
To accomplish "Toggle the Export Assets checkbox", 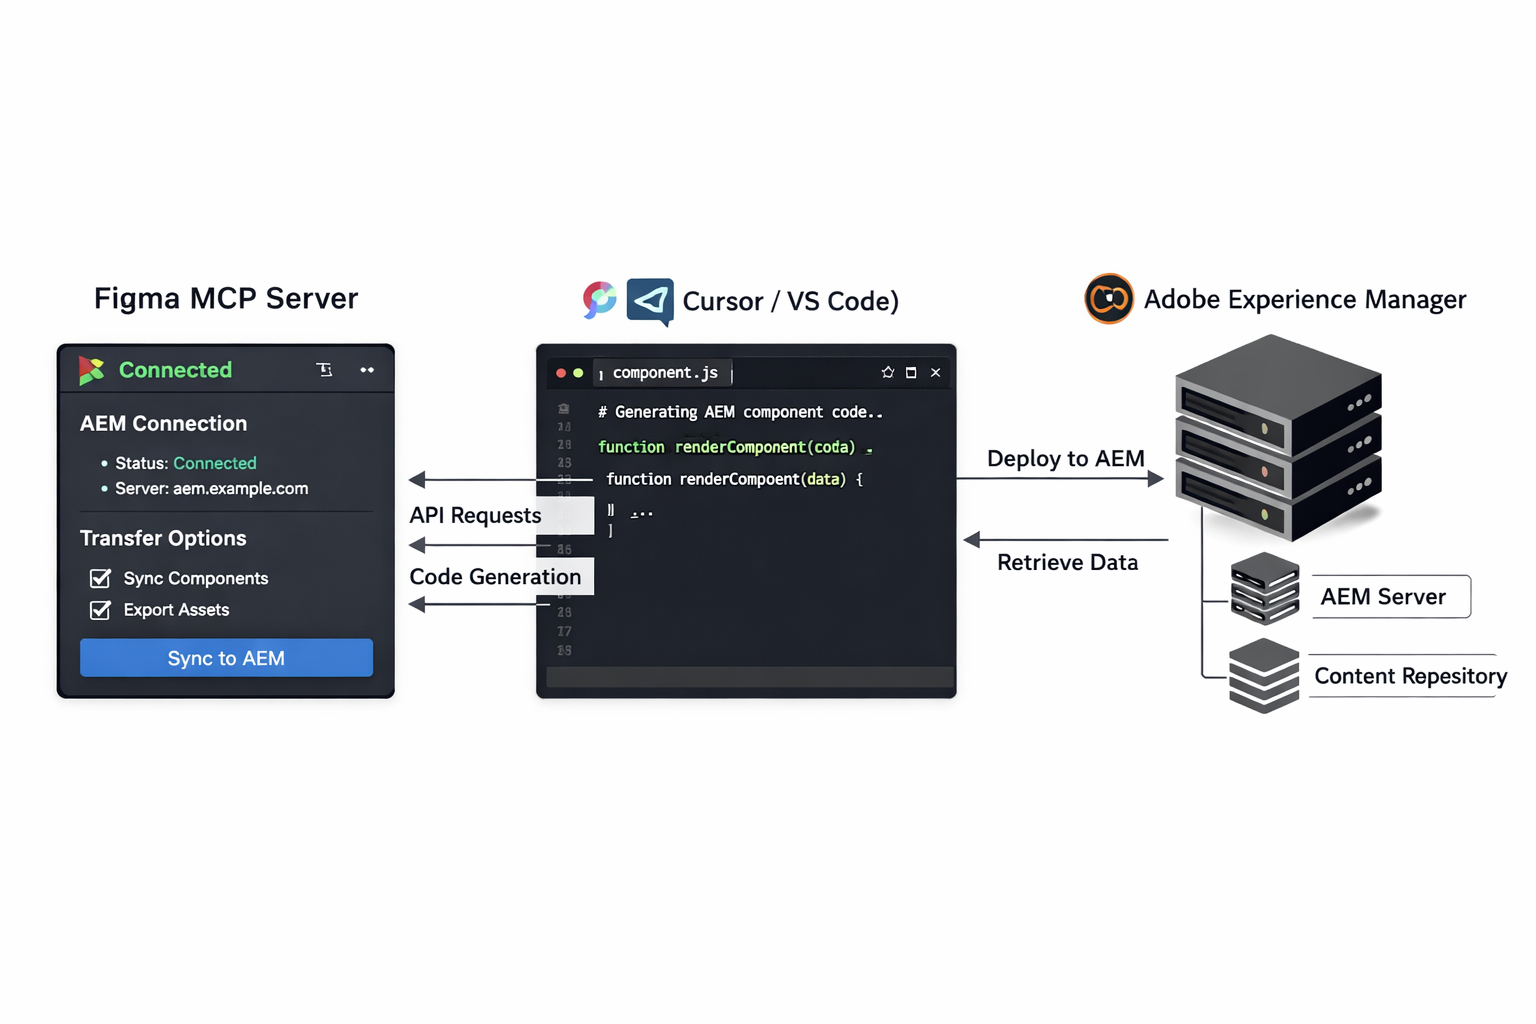I will [100, 610].
